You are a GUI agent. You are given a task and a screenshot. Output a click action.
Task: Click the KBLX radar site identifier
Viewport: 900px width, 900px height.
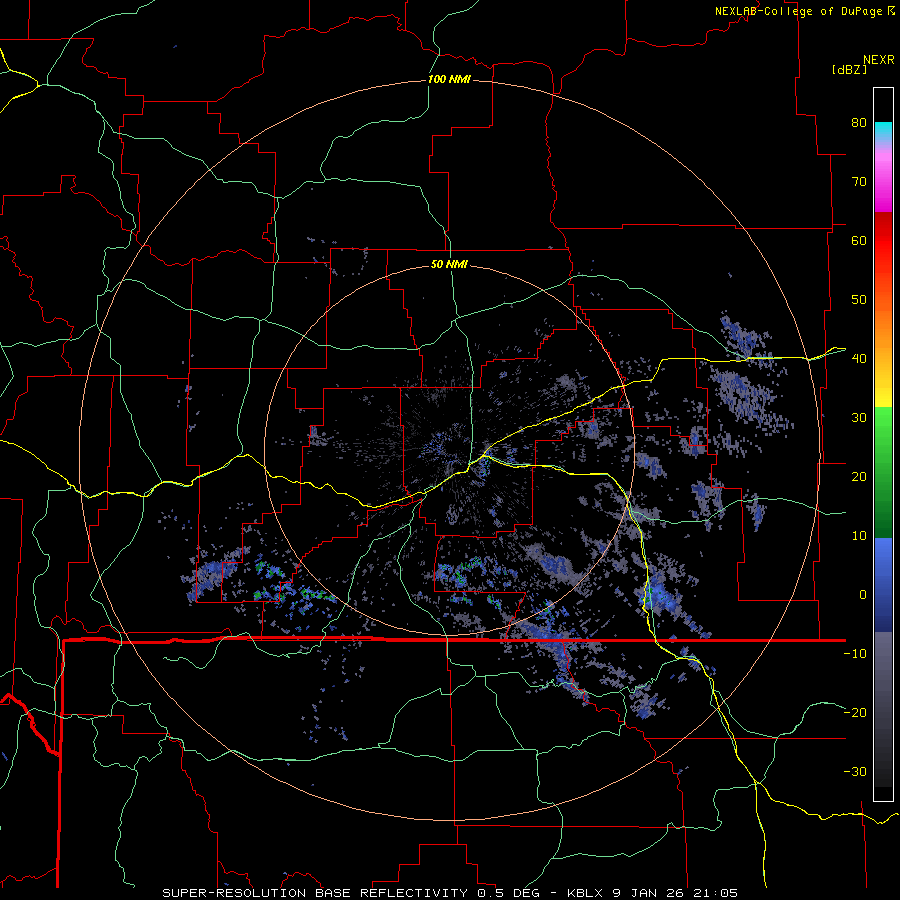(x=585, y=893)
